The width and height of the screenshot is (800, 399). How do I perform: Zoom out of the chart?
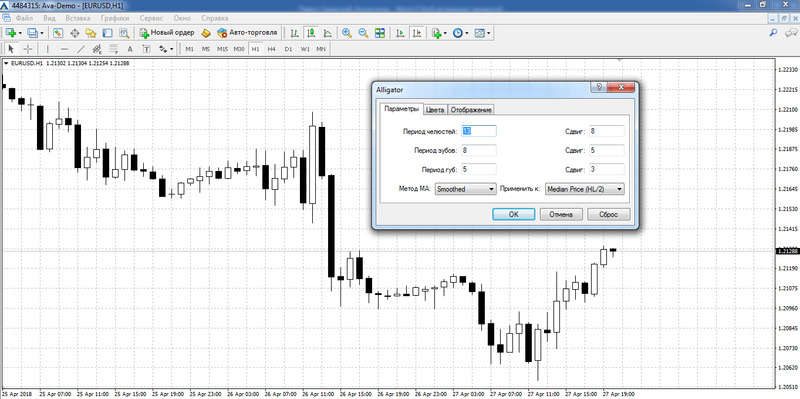pos(363,33)
